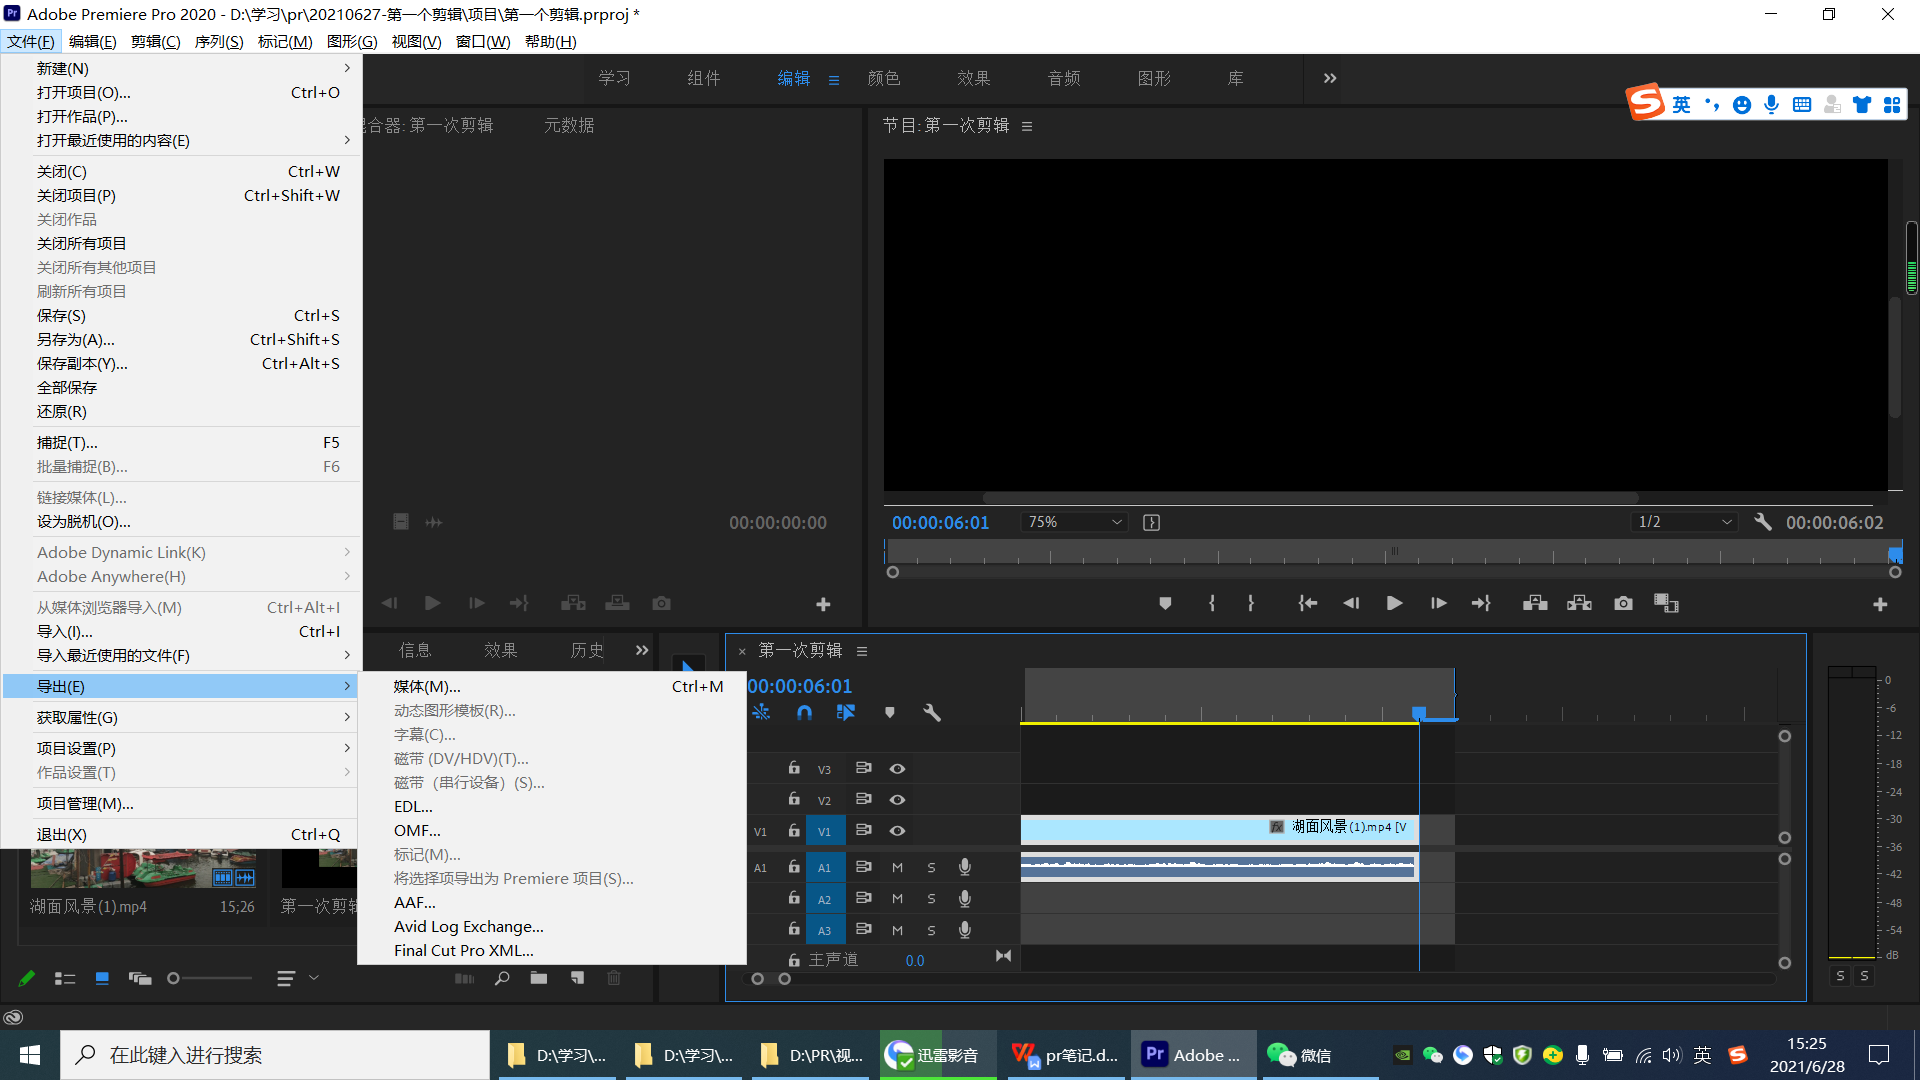Screen dimensions: 1920x1080
Task: Step back one frame in Program monitor
Action: (1351, 603)
